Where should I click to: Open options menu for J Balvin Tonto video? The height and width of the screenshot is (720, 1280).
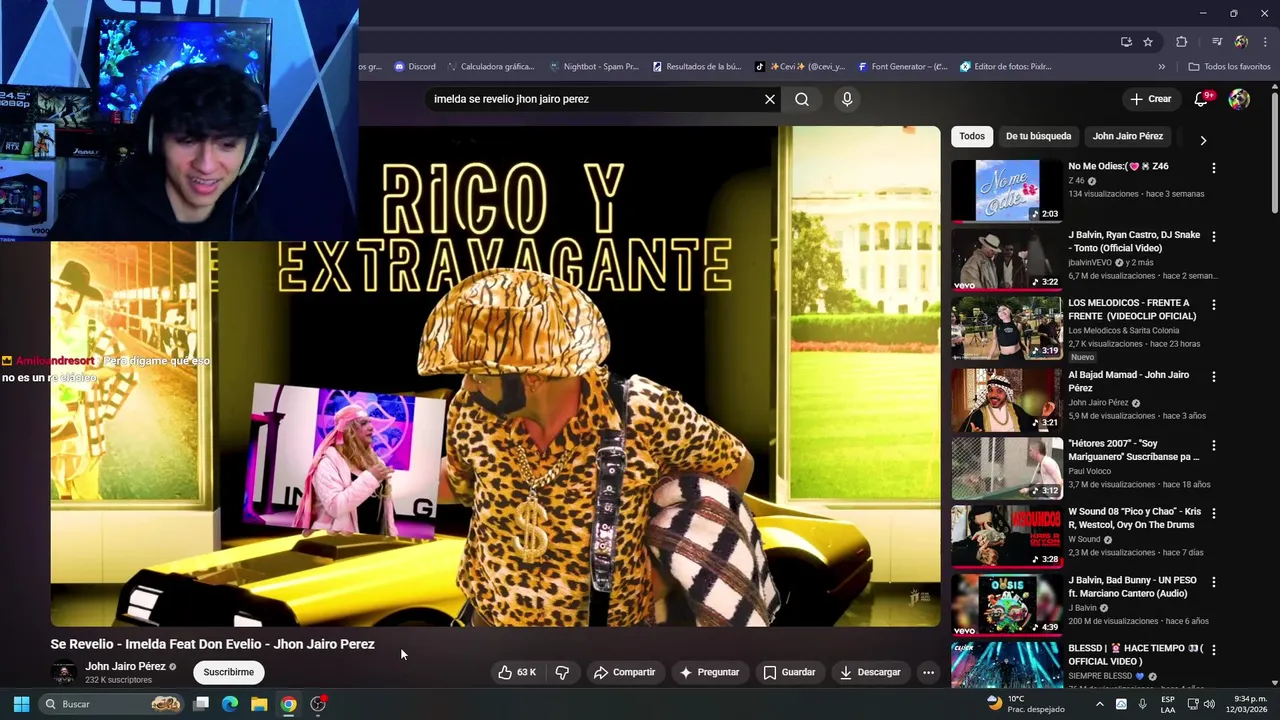click(x=1213, y=237)
